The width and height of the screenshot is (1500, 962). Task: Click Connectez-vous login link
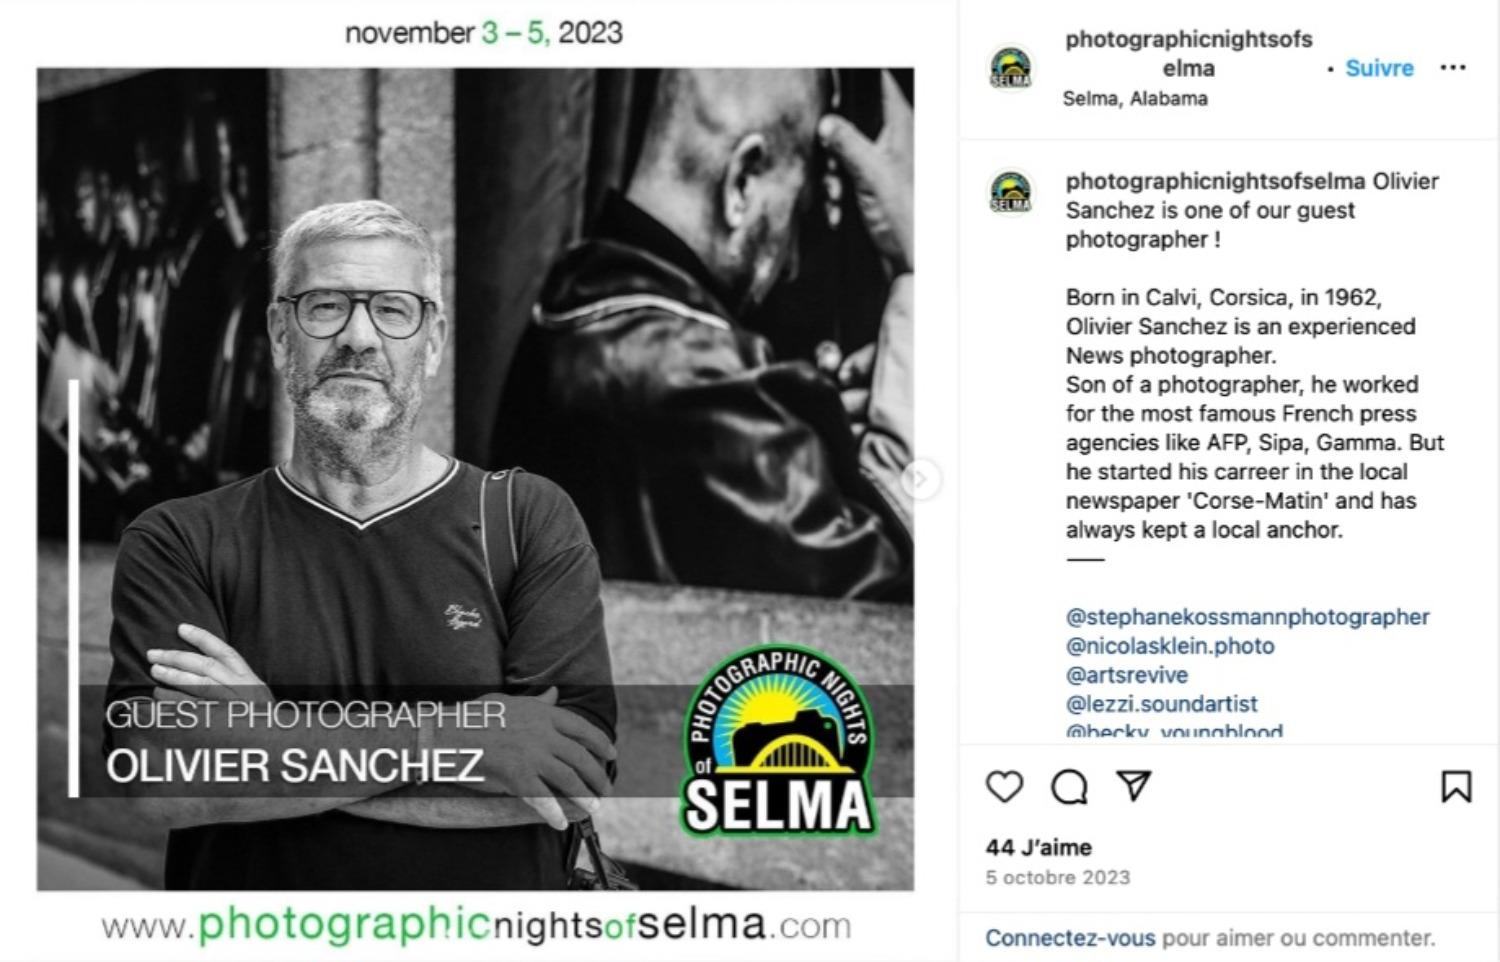click(x=1070, y=938)
